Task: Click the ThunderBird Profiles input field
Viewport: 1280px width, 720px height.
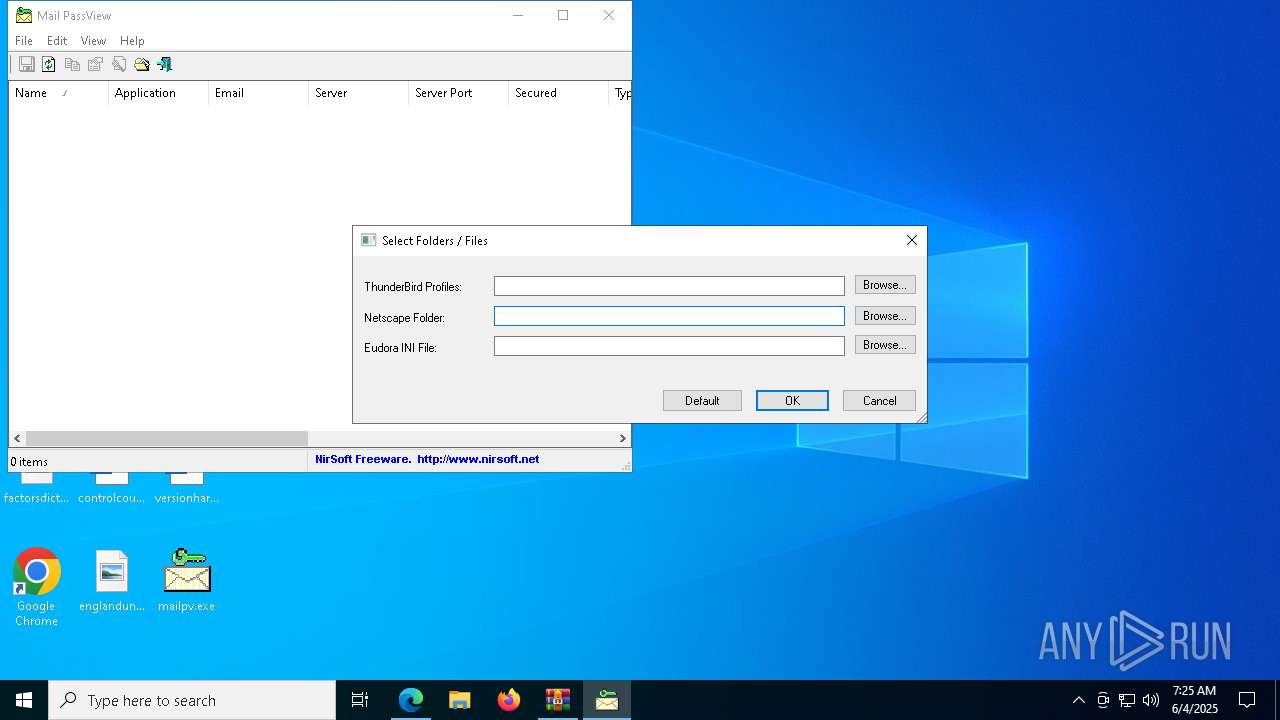Action: point(669,286)
